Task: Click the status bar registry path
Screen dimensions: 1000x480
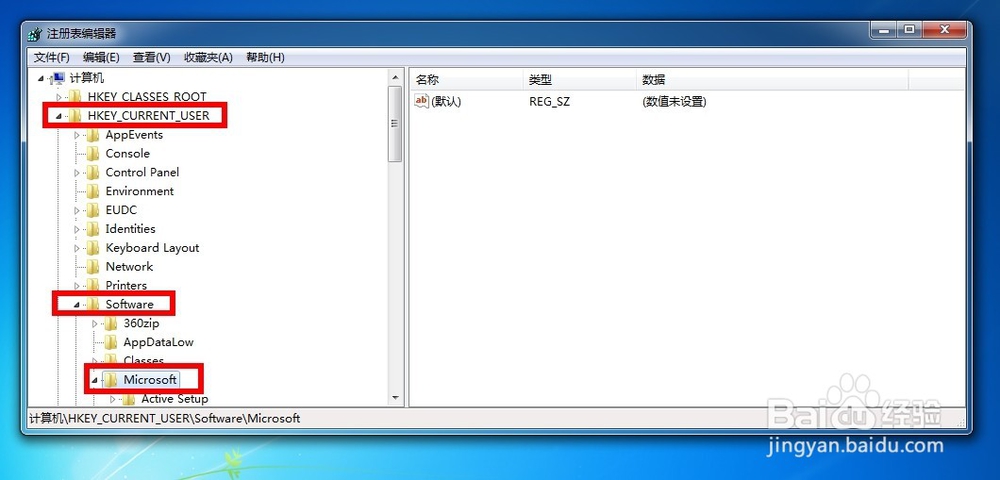Action: [165, 419]
